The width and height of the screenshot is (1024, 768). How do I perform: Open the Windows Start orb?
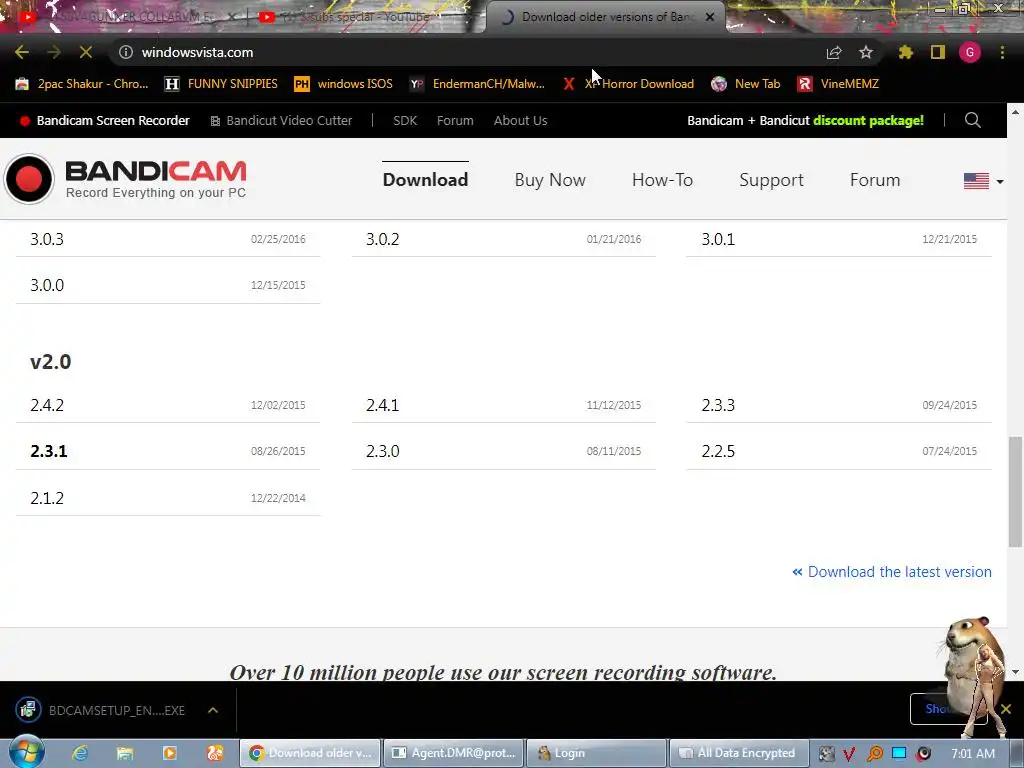[x=27, y=752]
